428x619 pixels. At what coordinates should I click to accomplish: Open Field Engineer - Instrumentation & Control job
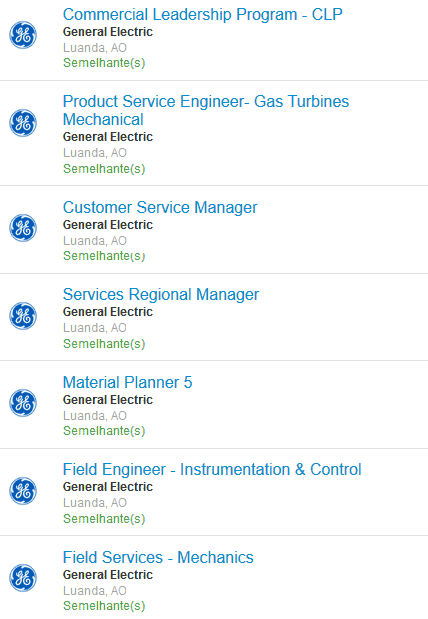click(212, 469)
